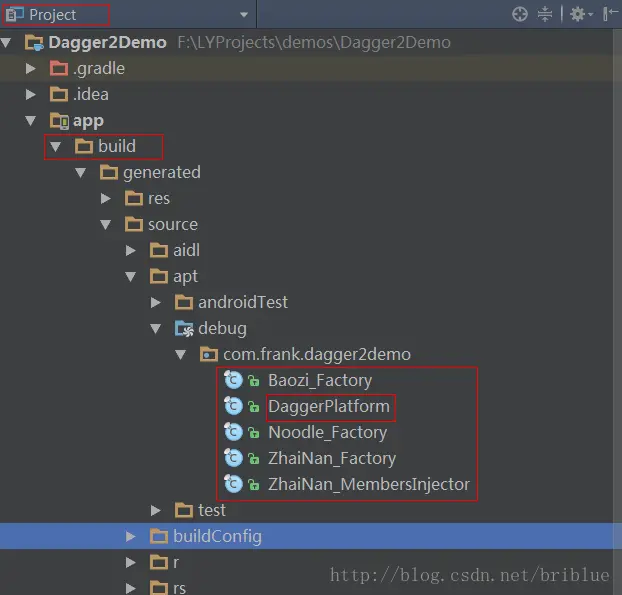
Task: Select the .gradle folder name
Action: pos(99,69)
